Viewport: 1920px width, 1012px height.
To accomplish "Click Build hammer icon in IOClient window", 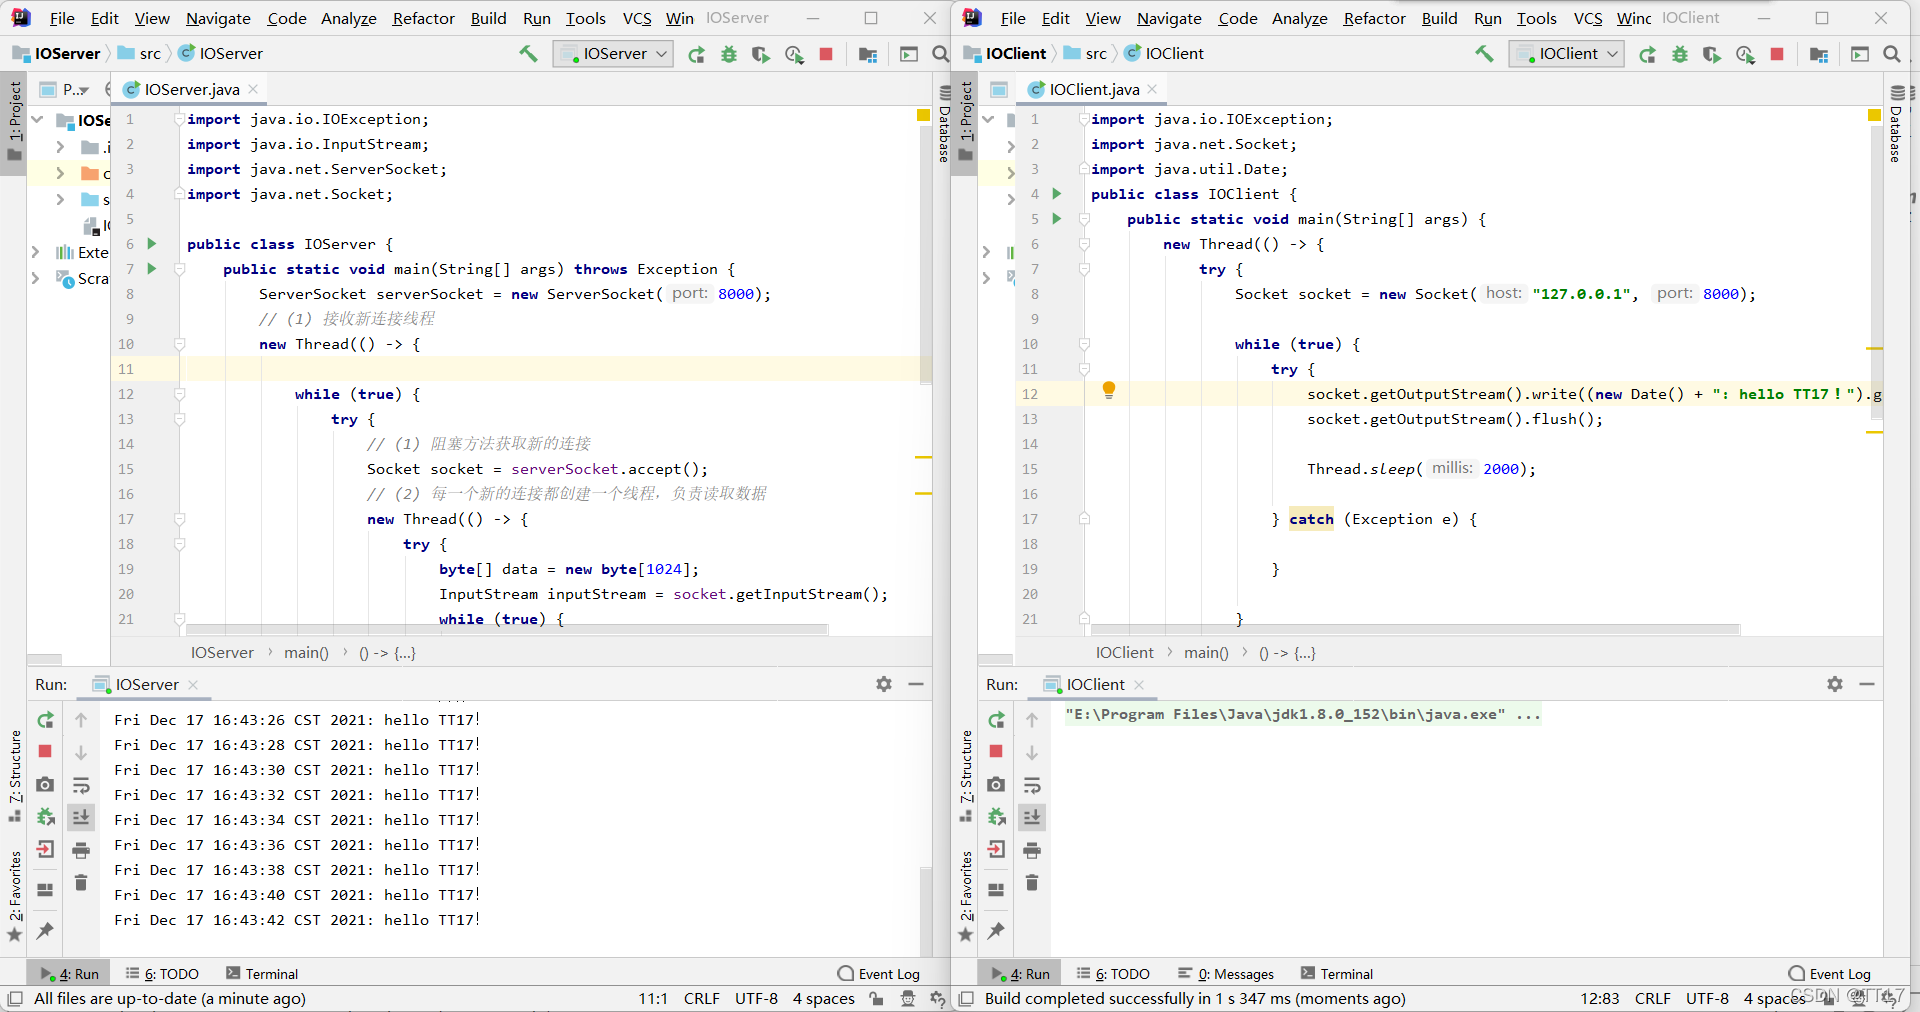I will (x=1484, y=54).
